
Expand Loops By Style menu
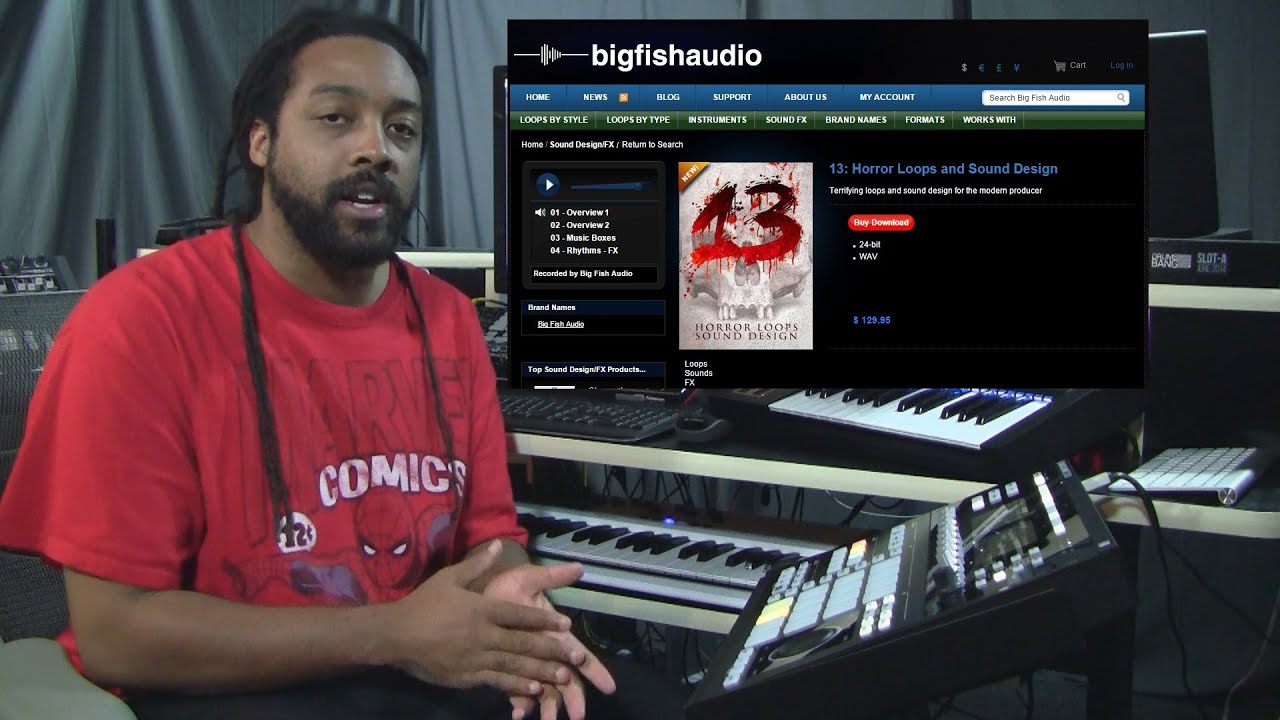pos(554,120)
